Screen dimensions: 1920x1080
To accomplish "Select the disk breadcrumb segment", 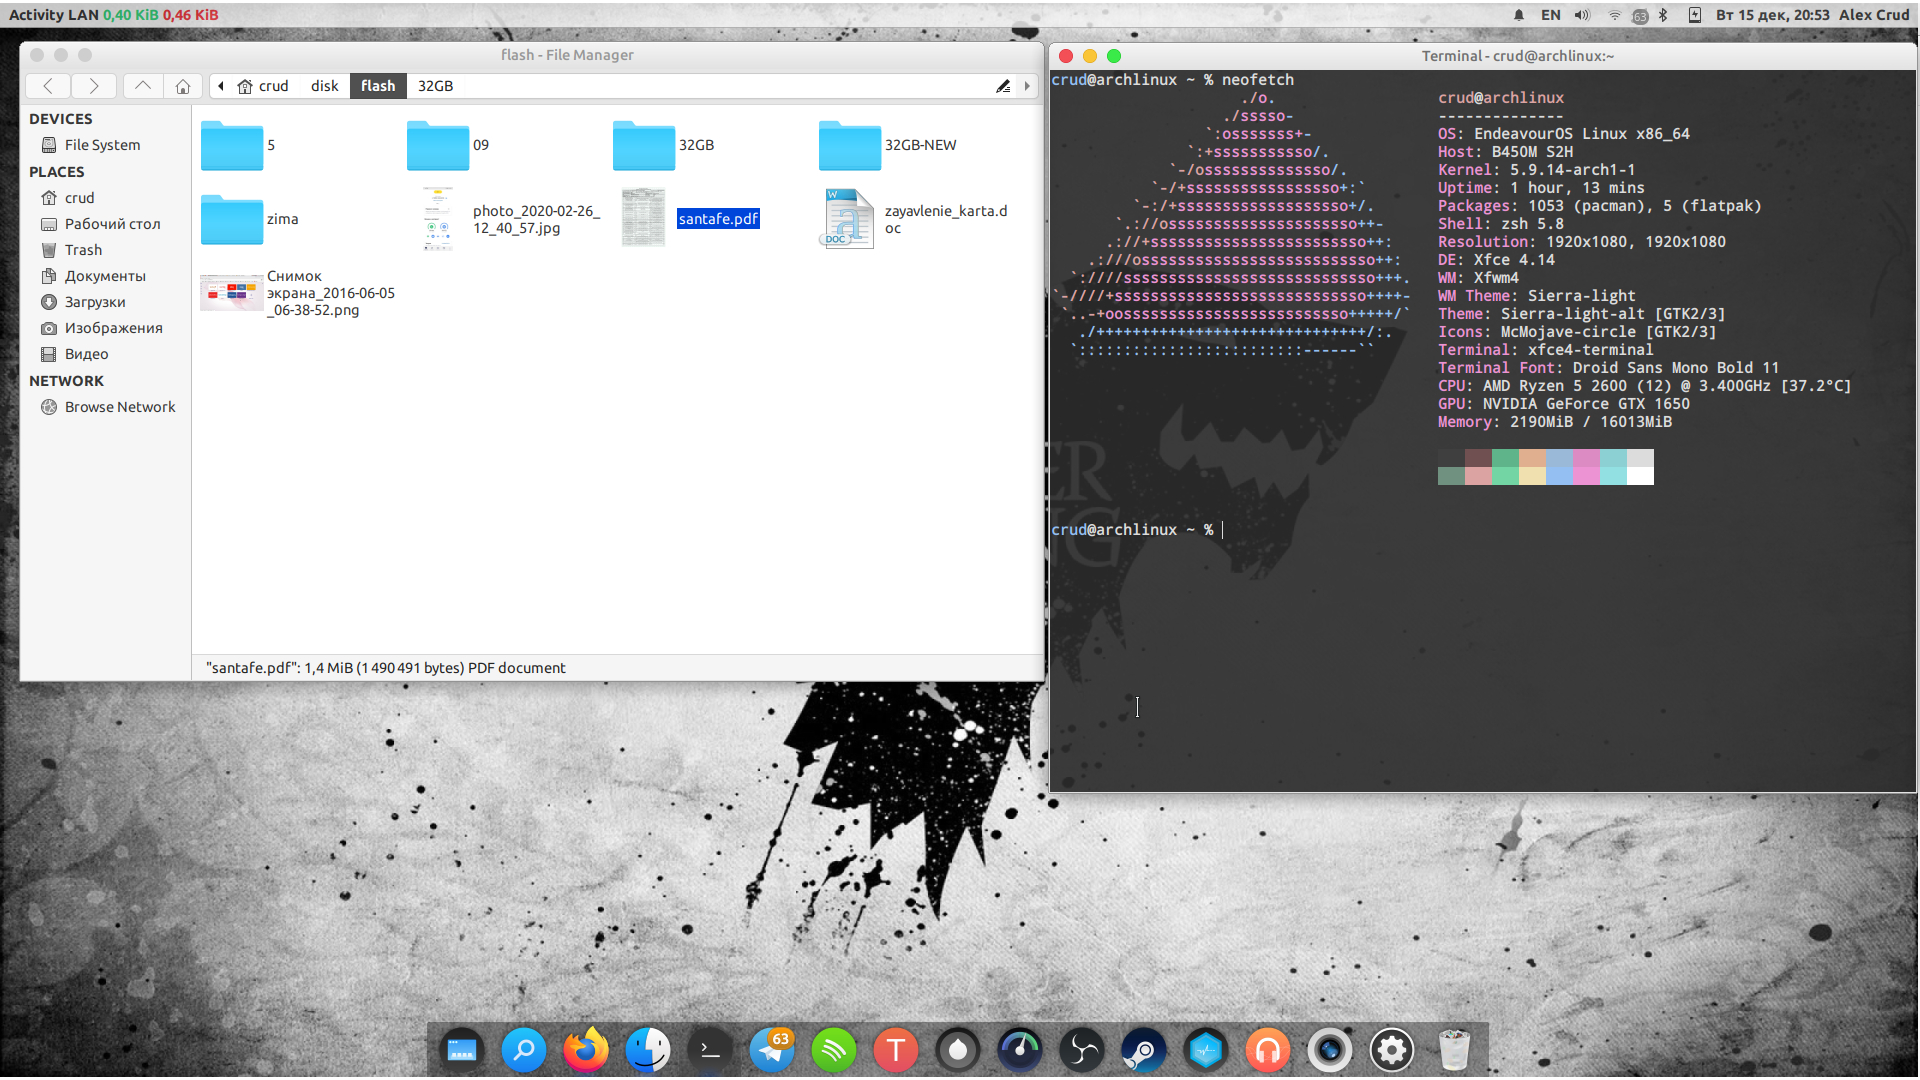I will [323, 86].
